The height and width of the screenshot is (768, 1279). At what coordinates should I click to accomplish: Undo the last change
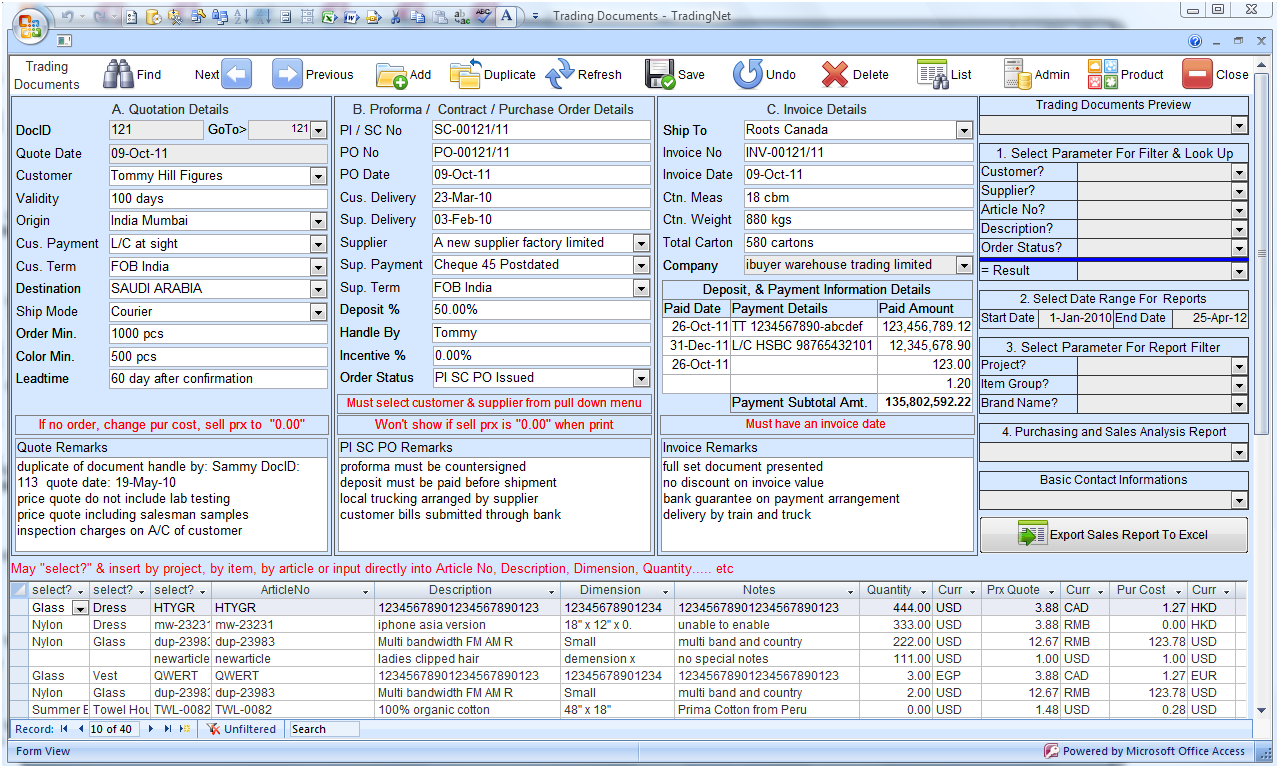[x=747, y=74]
